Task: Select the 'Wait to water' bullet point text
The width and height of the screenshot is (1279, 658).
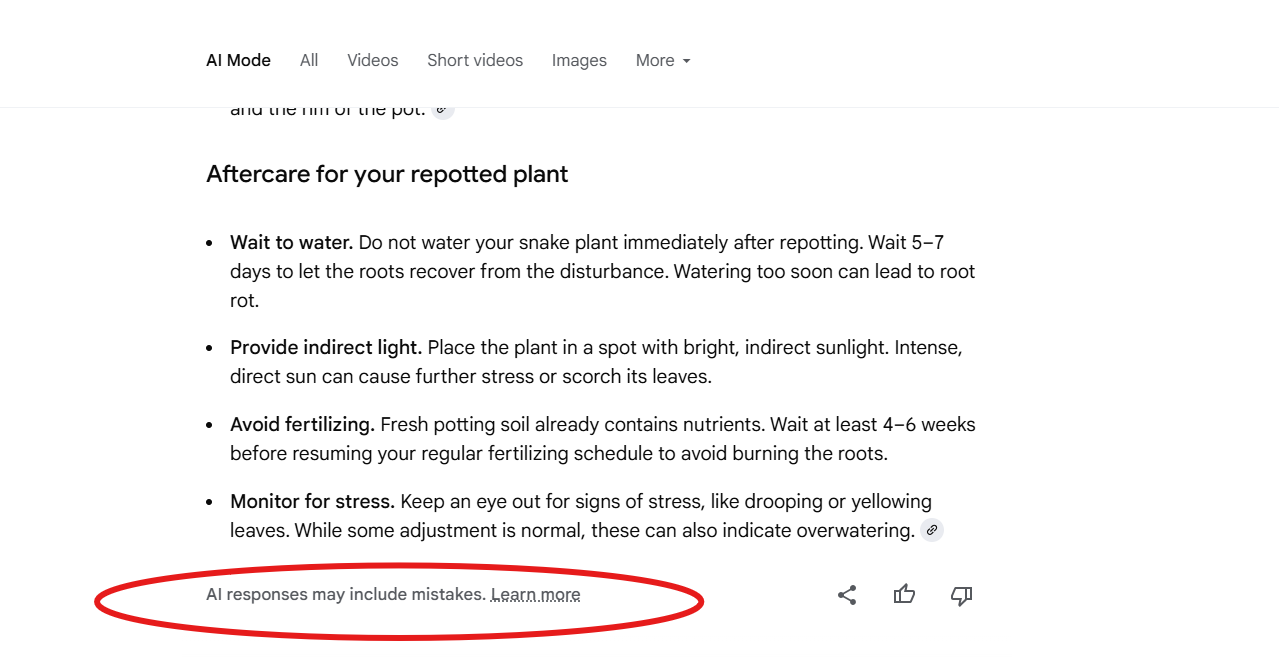Action: coord(291,242)
